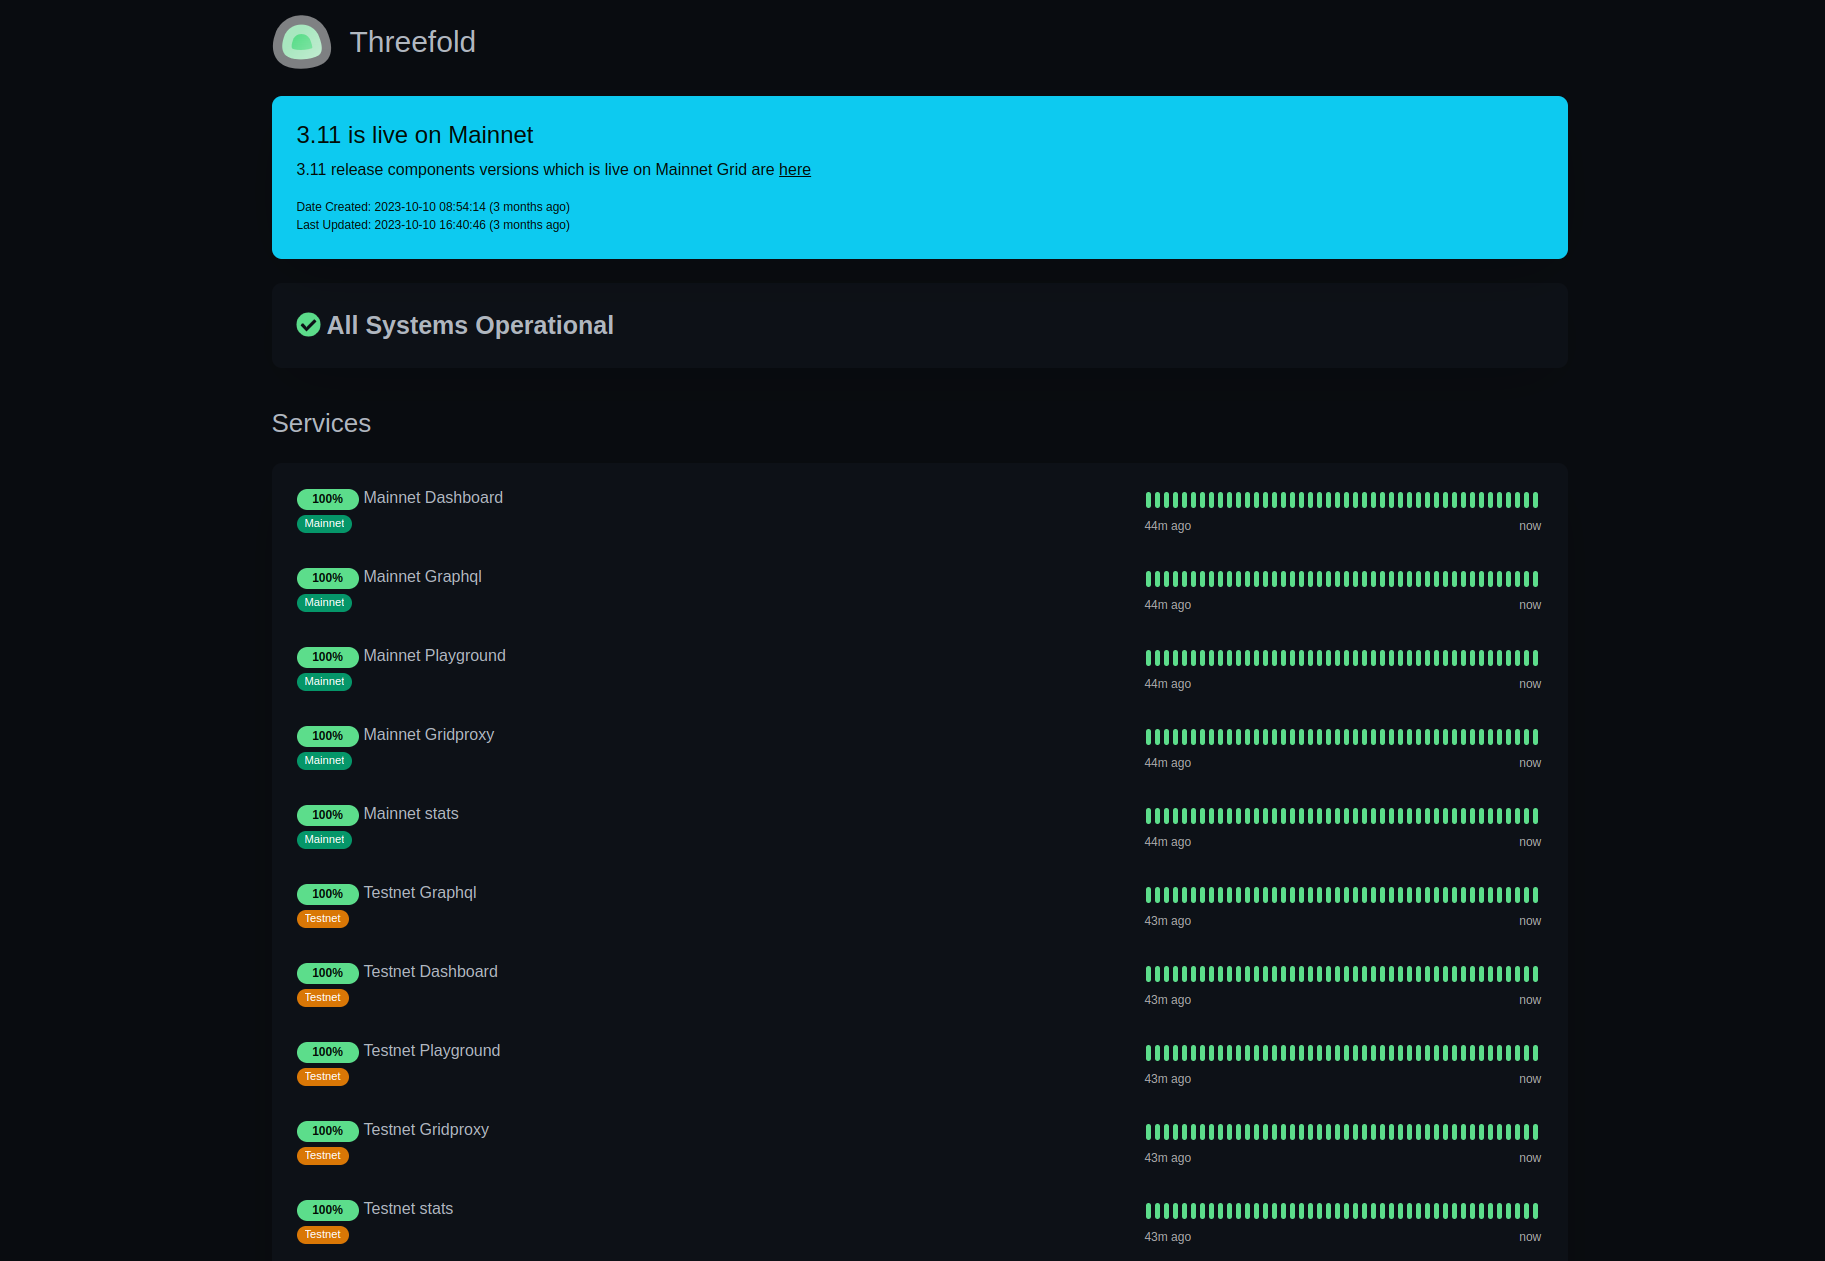
Task: Click the Testnet stats 100% badge
Action: coord(327,1210)
